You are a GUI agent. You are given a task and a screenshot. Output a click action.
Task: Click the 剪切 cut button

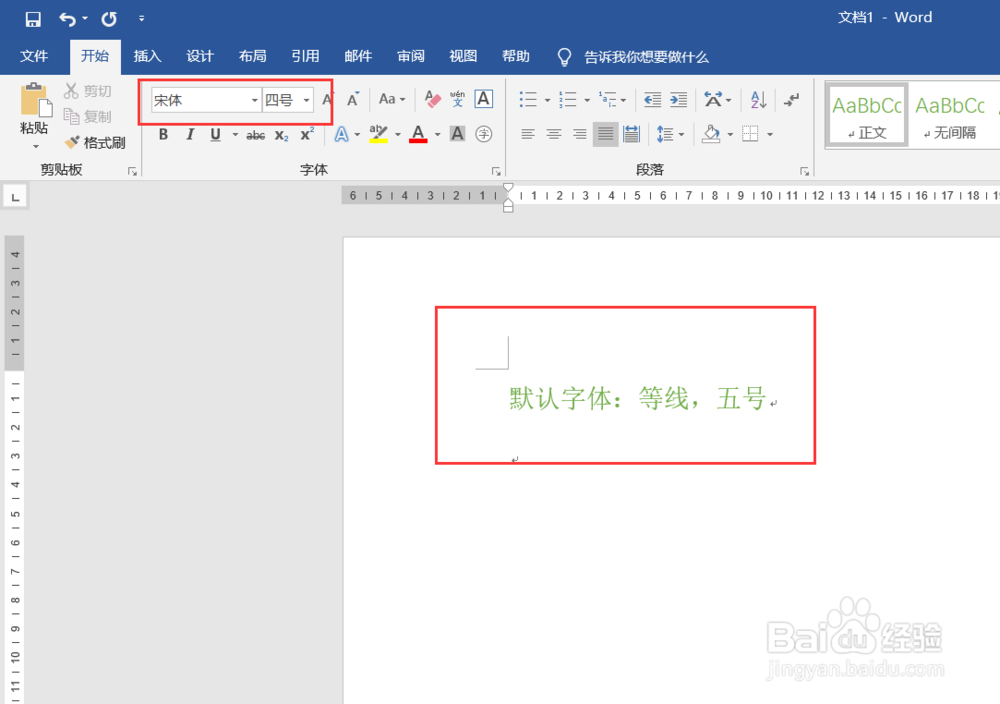[88, 91]
